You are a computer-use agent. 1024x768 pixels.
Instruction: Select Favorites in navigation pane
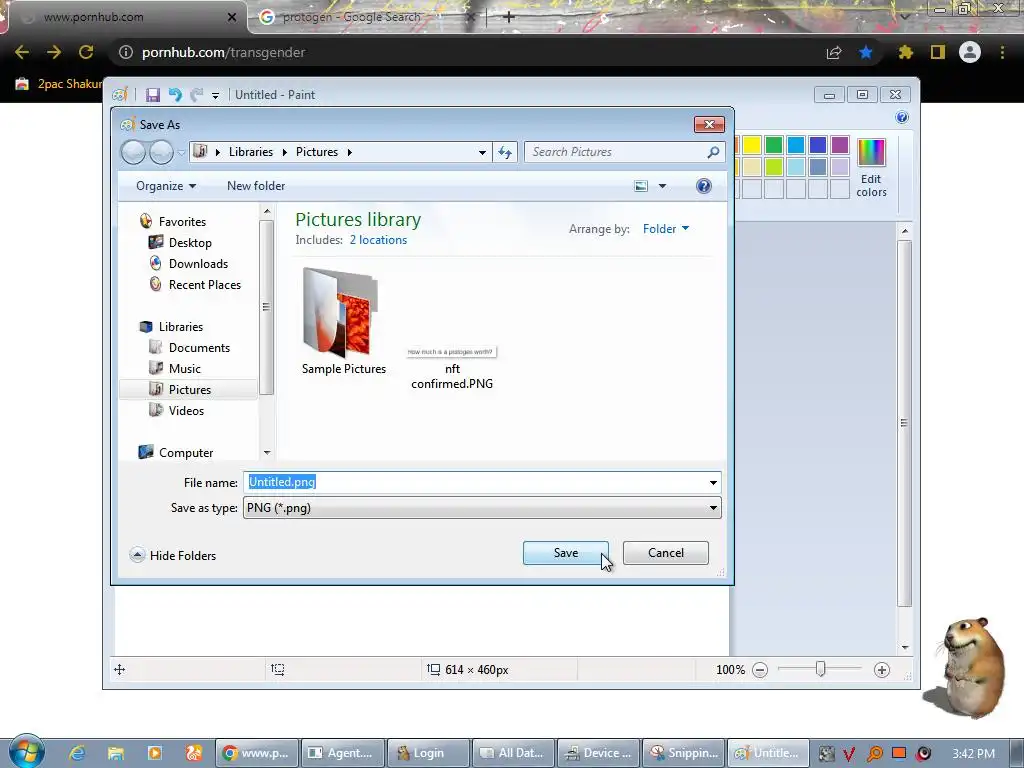182,221
